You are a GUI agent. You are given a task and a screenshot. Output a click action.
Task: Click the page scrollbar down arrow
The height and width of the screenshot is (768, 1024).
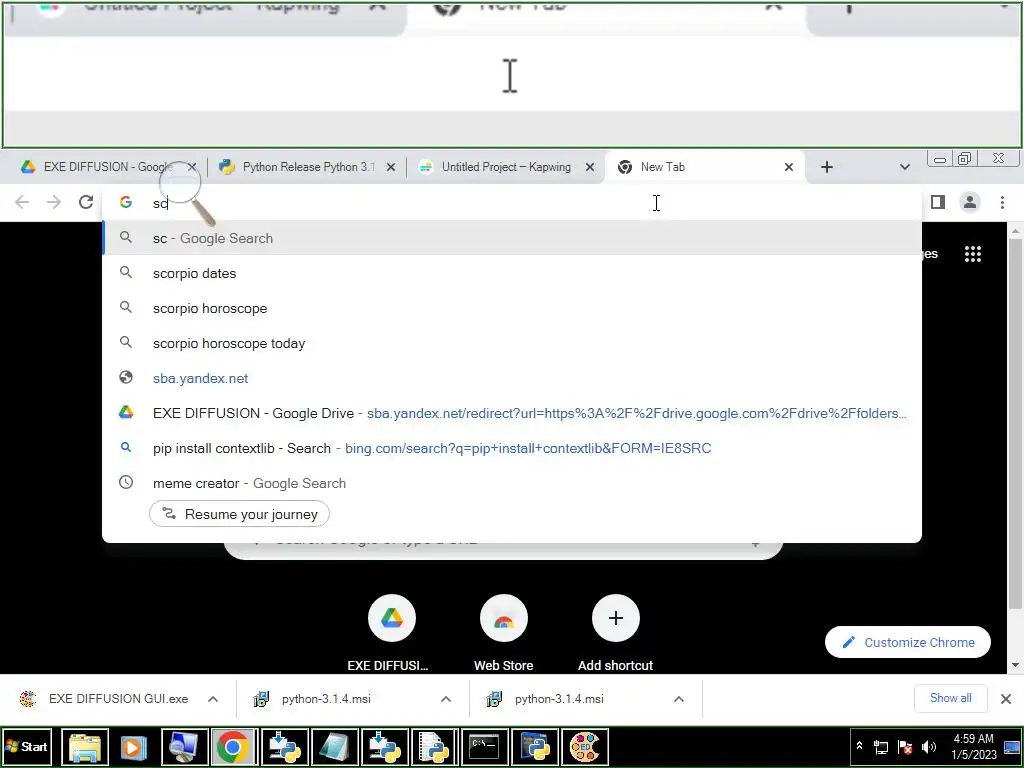coord(1016,665)
